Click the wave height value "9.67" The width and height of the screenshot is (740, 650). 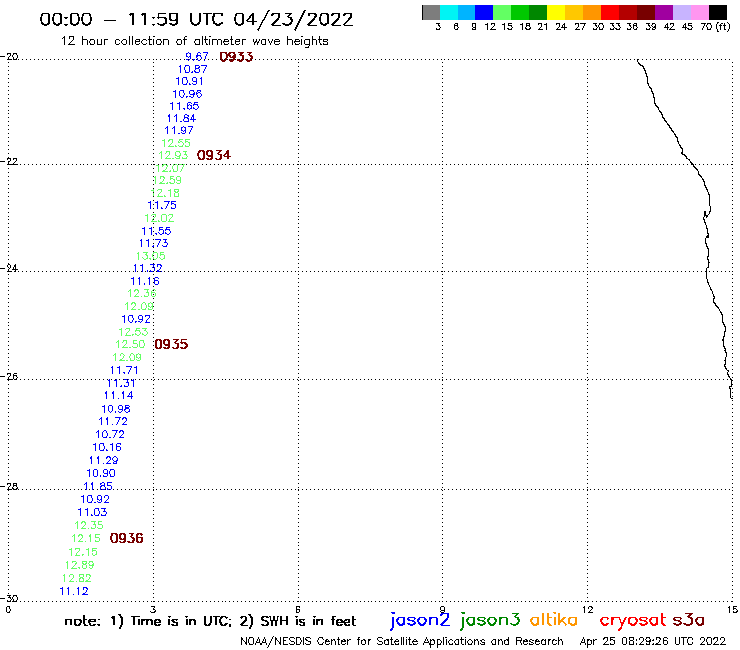[197, 57]
